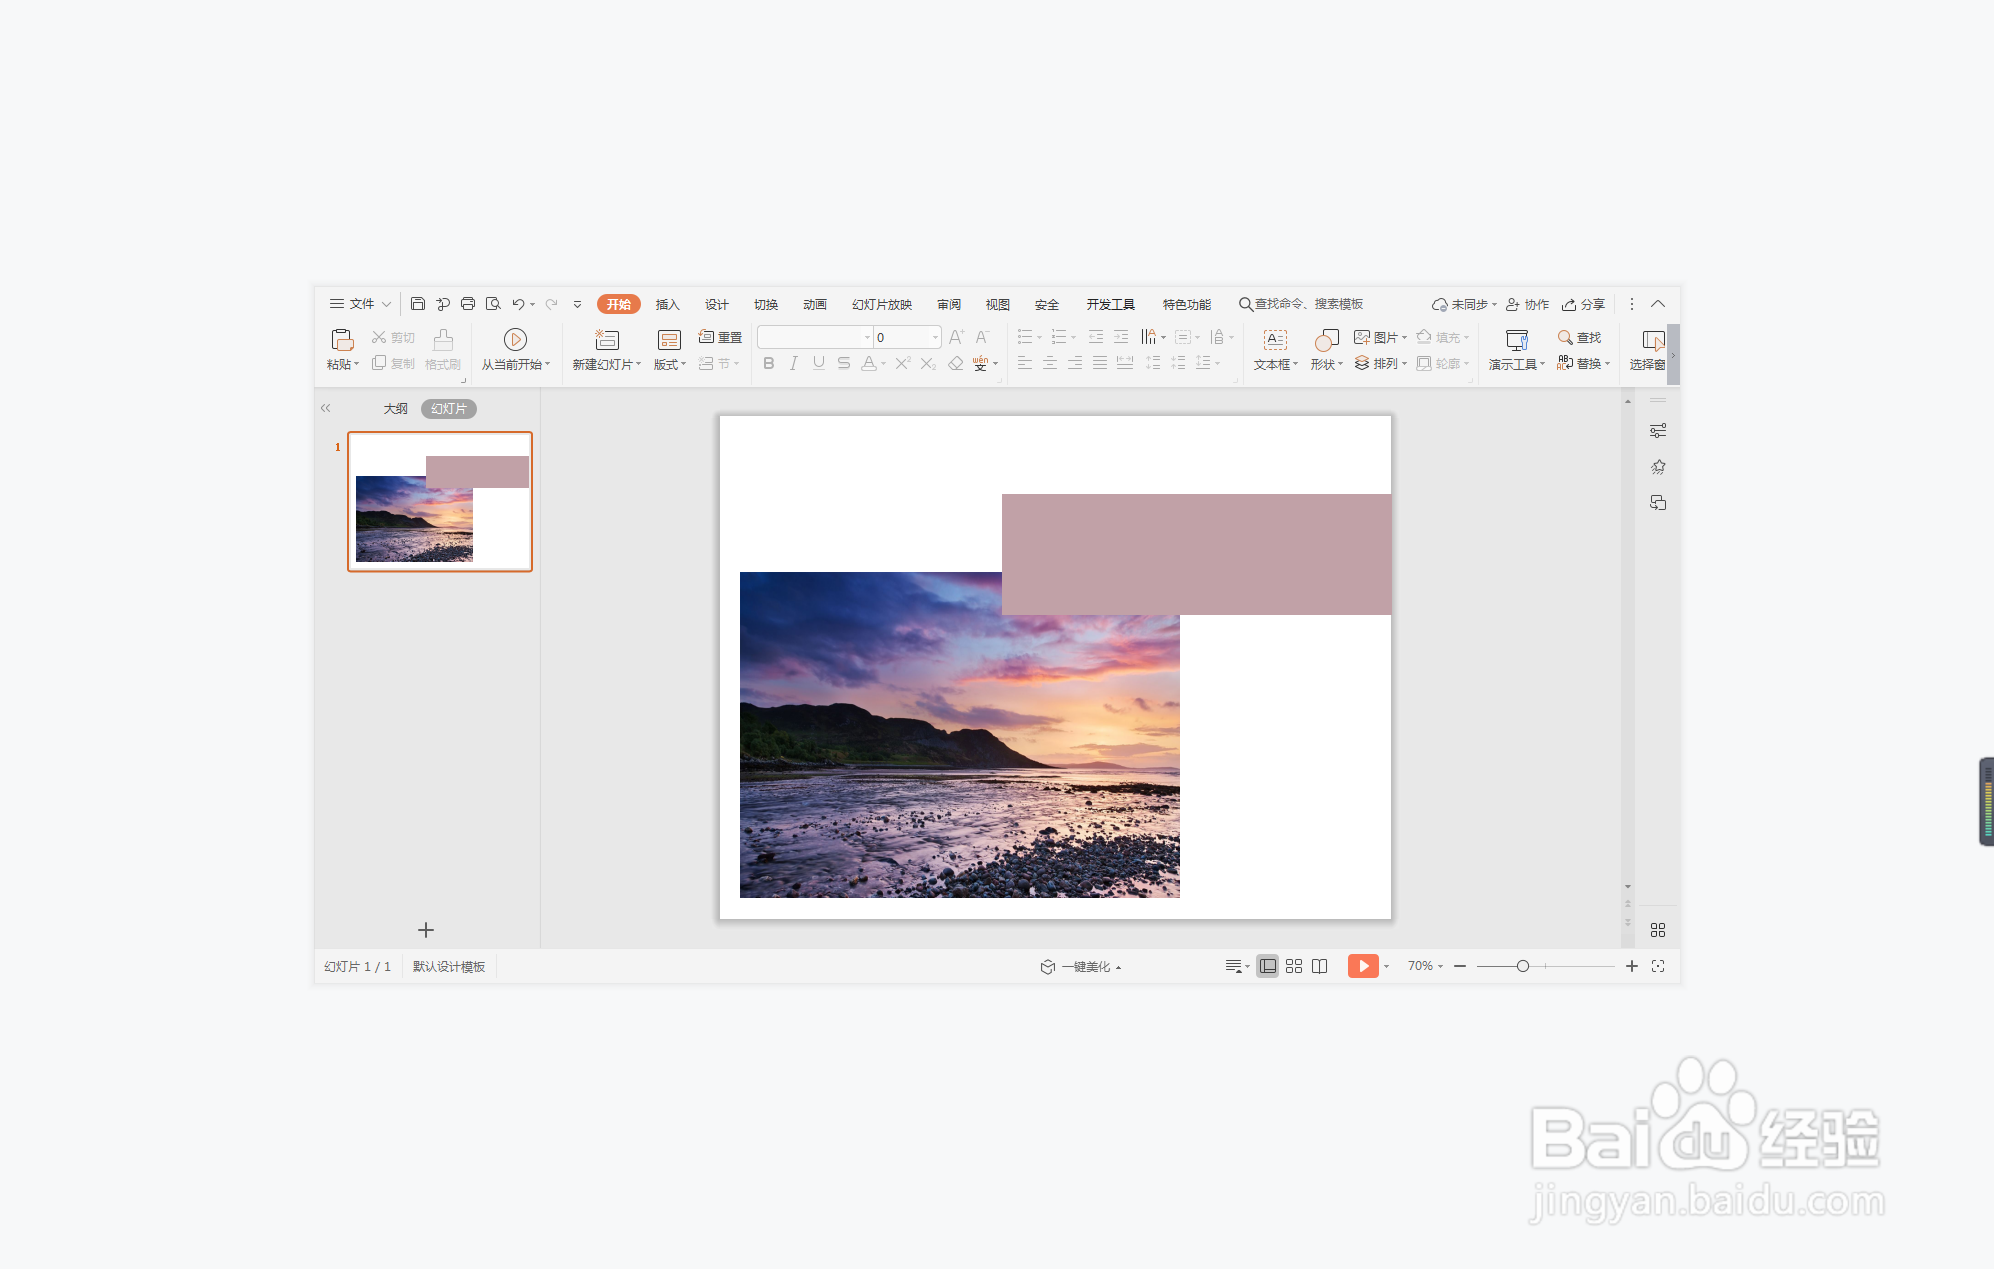1994x1269 pixels.
Task: Switch to the 大纲 (Outline) panel tab
Action: tap(395, 408)
